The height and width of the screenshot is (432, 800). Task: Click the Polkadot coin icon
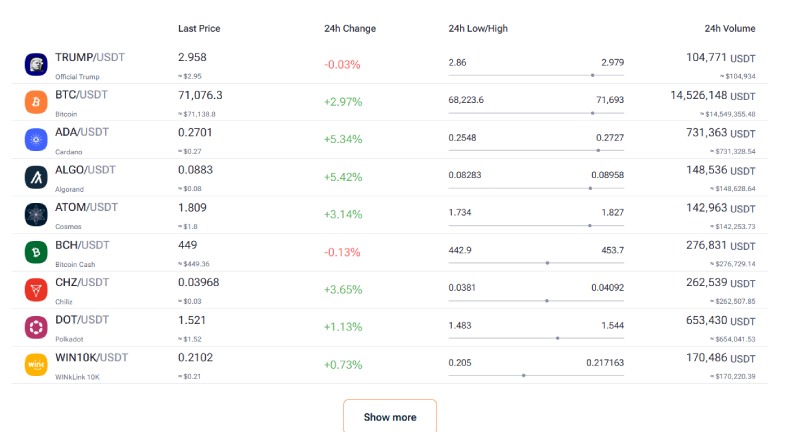pos(36,327)
